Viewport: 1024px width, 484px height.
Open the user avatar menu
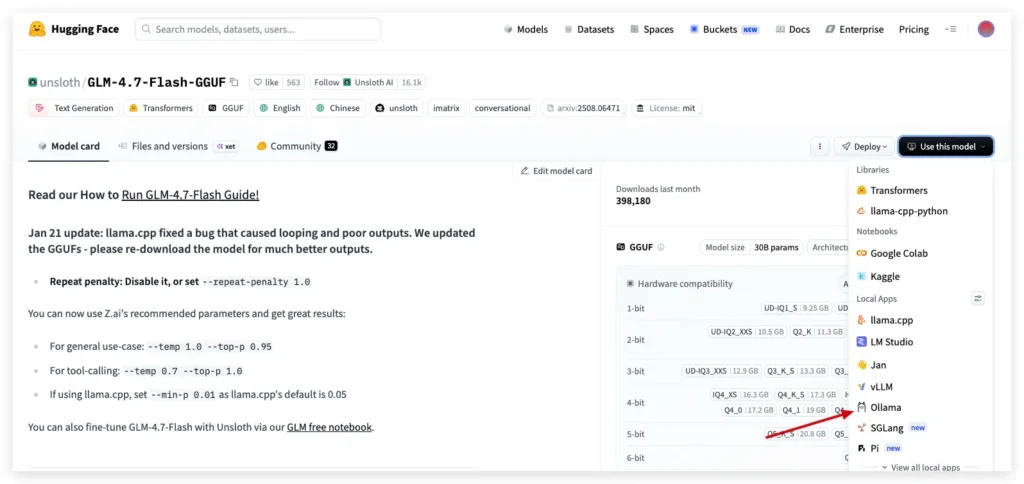point(985,29)
